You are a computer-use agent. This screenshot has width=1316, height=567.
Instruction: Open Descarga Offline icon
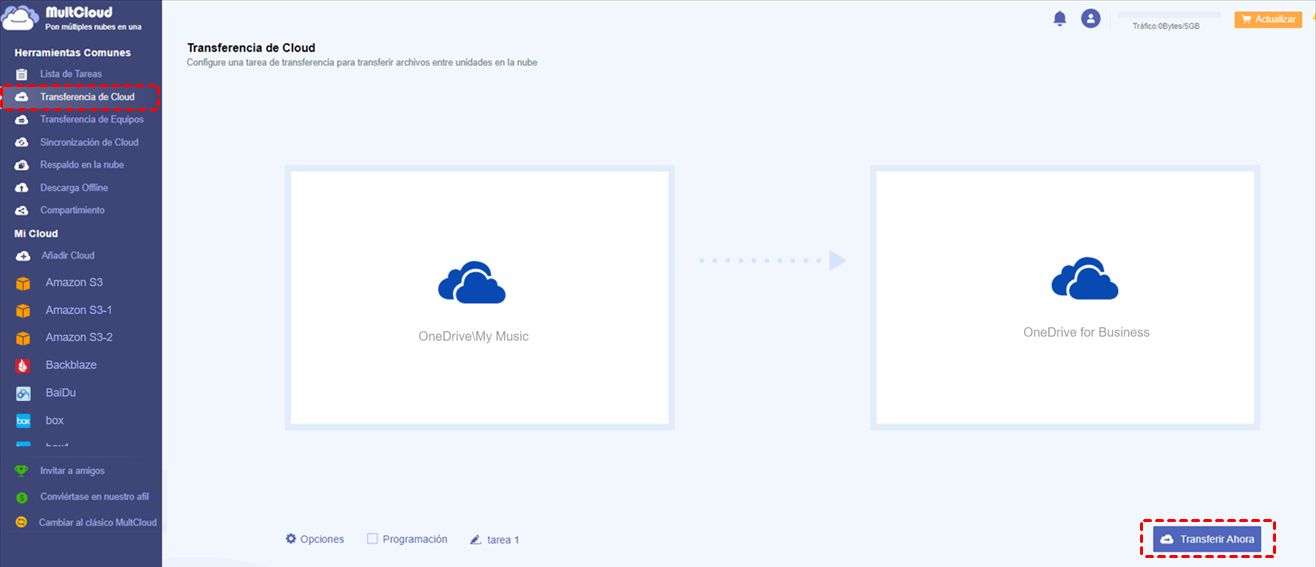tap(21, 188)
